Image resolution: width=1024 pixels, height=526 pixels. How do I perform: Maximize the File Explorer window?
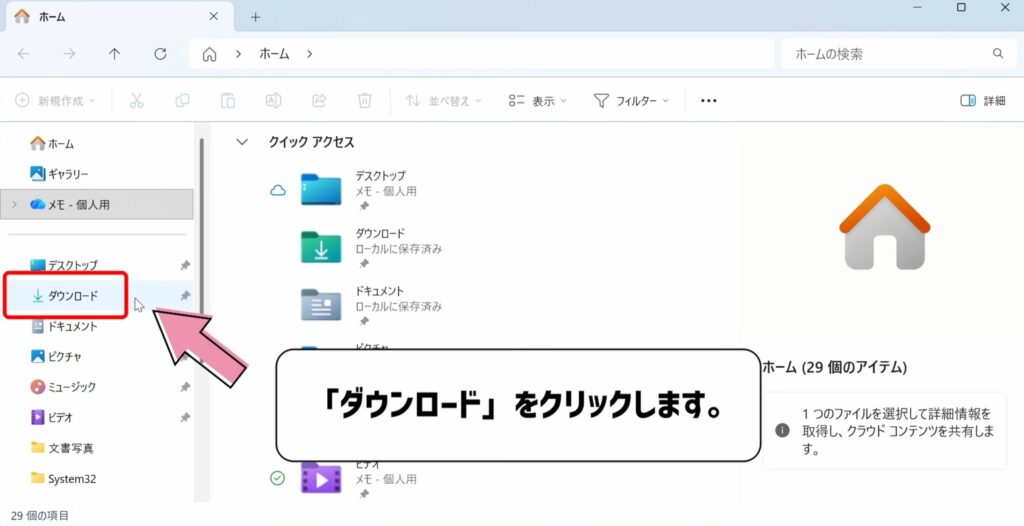tap(961, 8)
